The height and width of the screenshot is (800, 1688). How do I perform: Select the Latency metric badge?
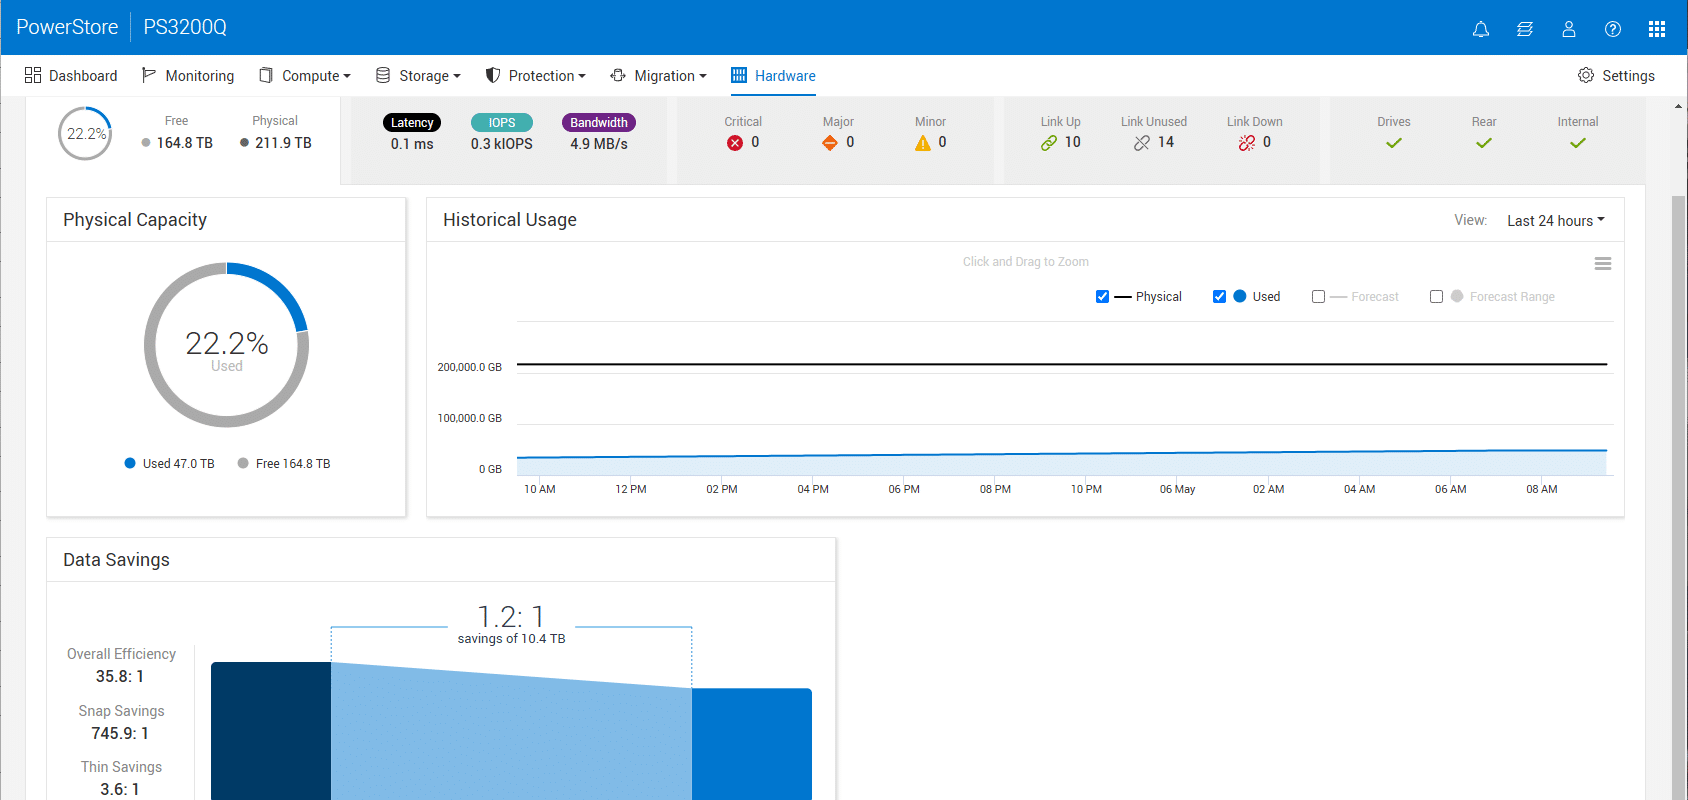pos(412,123)
